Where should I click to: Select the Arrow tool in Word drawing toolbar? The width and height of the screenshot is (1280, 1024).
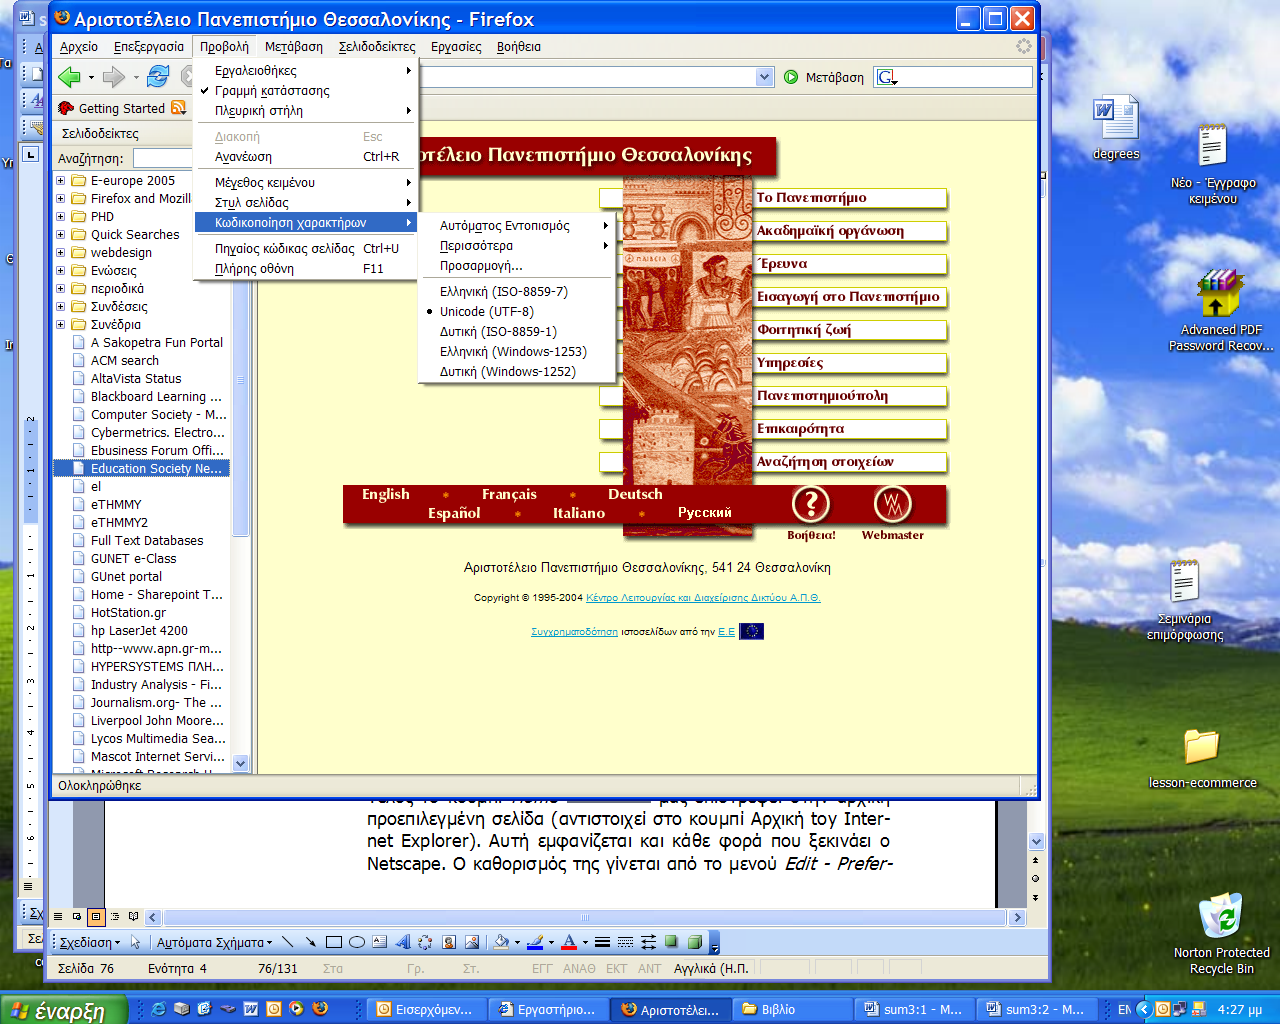(x=311, y=942)
